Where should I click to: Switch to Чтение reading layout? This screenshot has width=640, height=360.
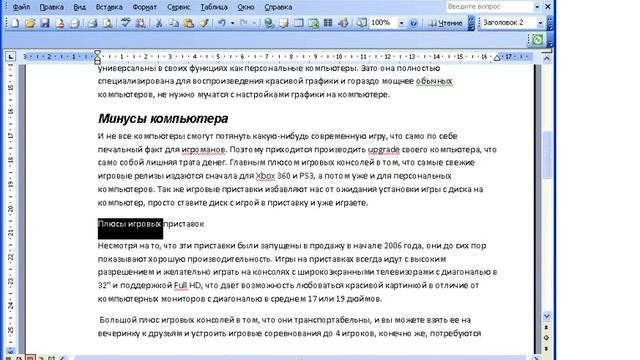click(445, 23)
